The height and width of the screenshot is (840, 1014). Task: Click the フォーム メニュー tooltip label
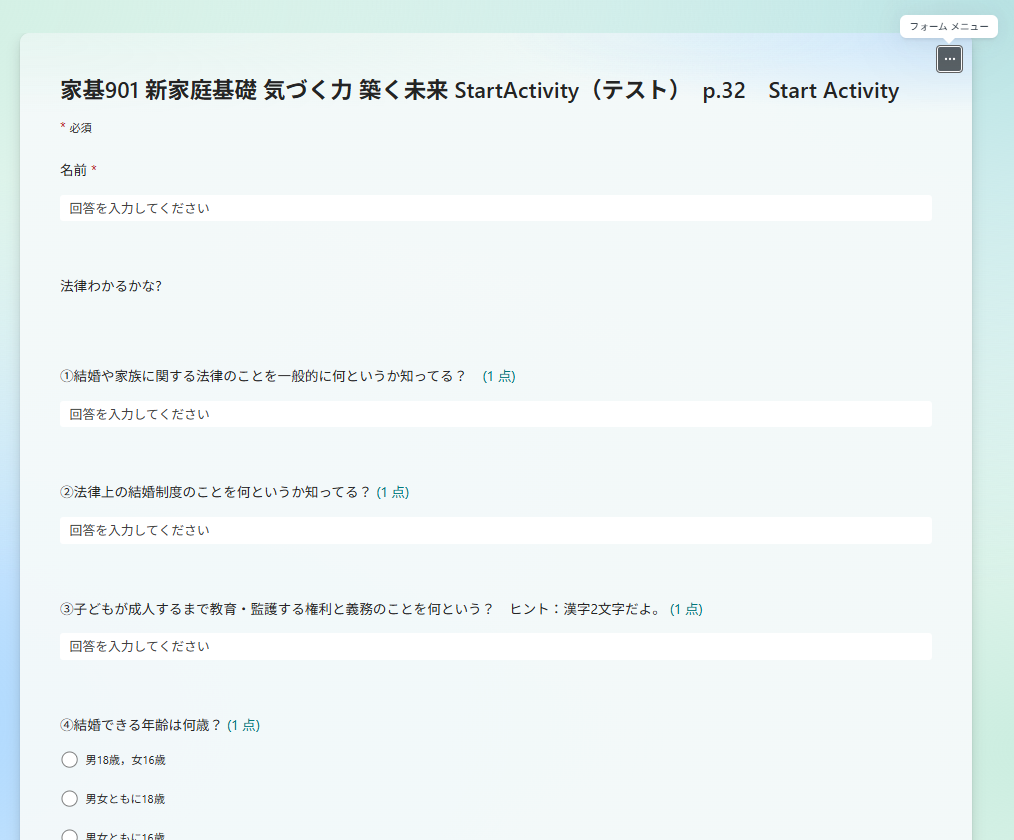click(x=949, y=27)
